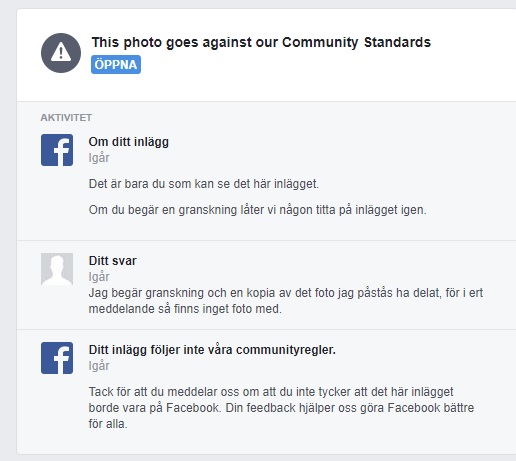The height and width of the screenshot is (461, 516).
Task: Click Tack för att du meddelar oss text
Action: pyautogui.click(x=271, y=392)
